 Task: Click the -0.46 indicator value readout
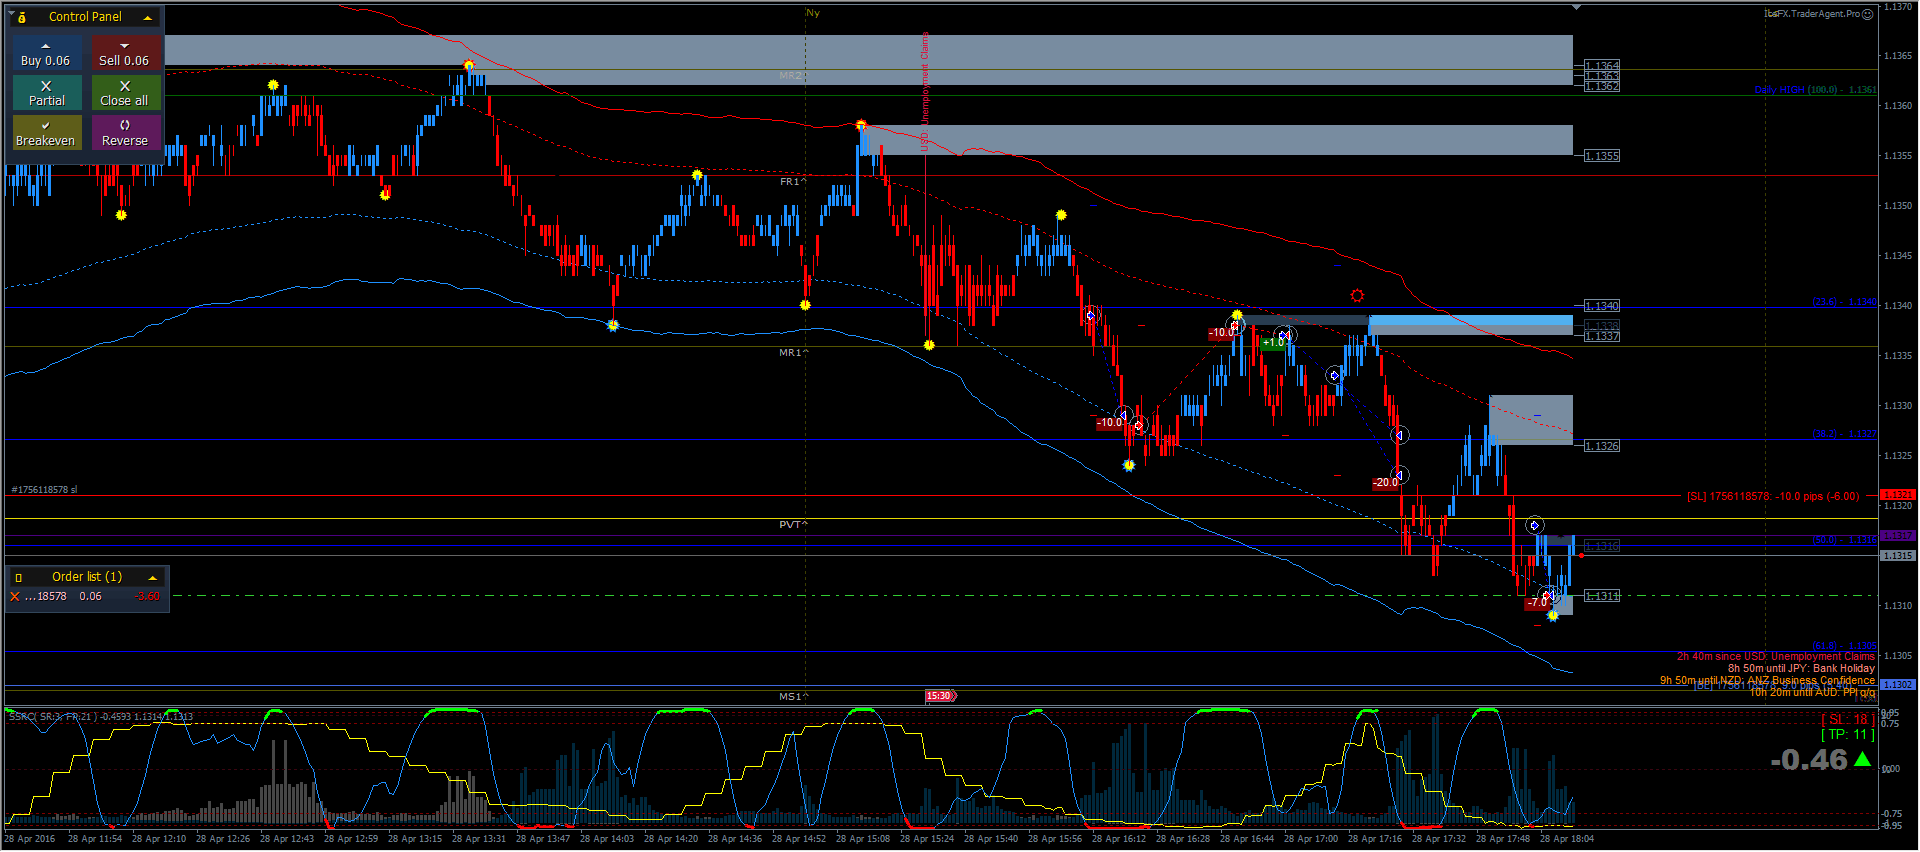(1809, 760)
